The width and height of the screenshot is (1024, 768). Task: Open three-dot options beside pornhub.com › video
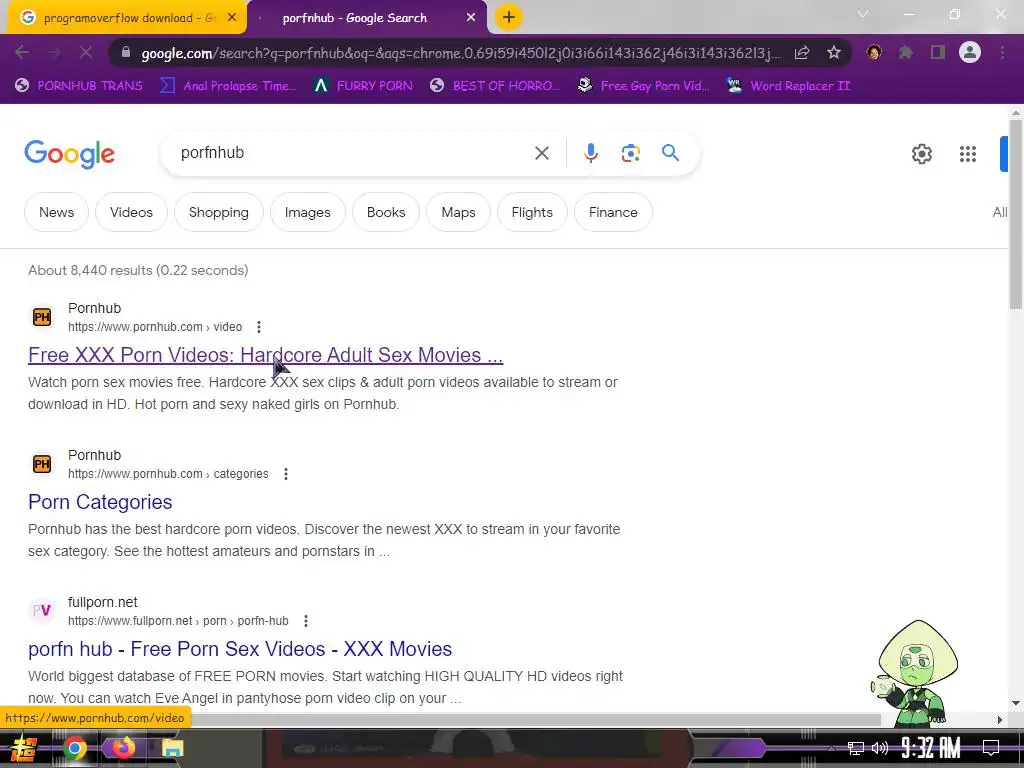(259, 327)
